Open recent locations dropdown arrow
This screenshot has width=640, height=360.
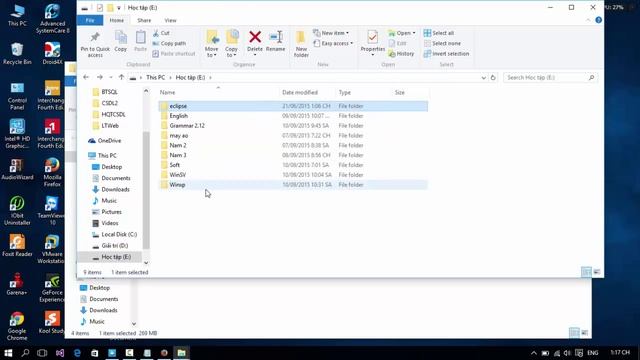point(111,77)
